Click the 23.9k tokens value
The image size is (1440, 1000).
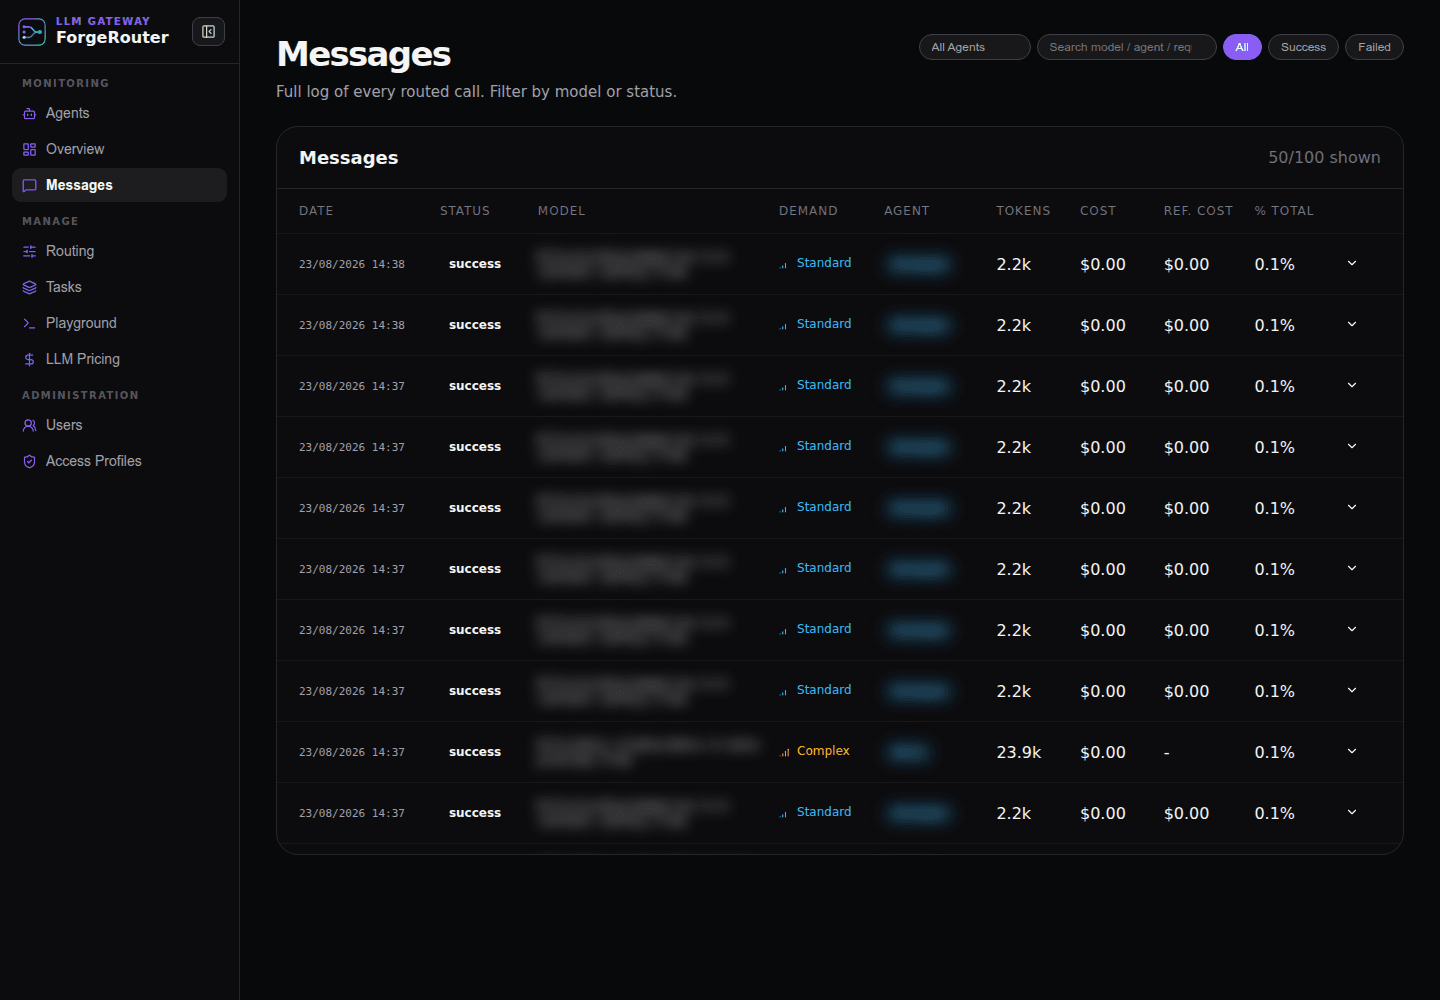tap(1018, 753)
